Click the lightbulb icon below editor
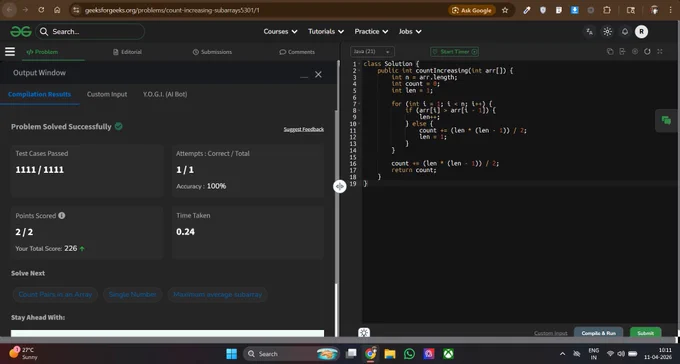Viewport: 680px width, 364px height. tap(364, 333)
